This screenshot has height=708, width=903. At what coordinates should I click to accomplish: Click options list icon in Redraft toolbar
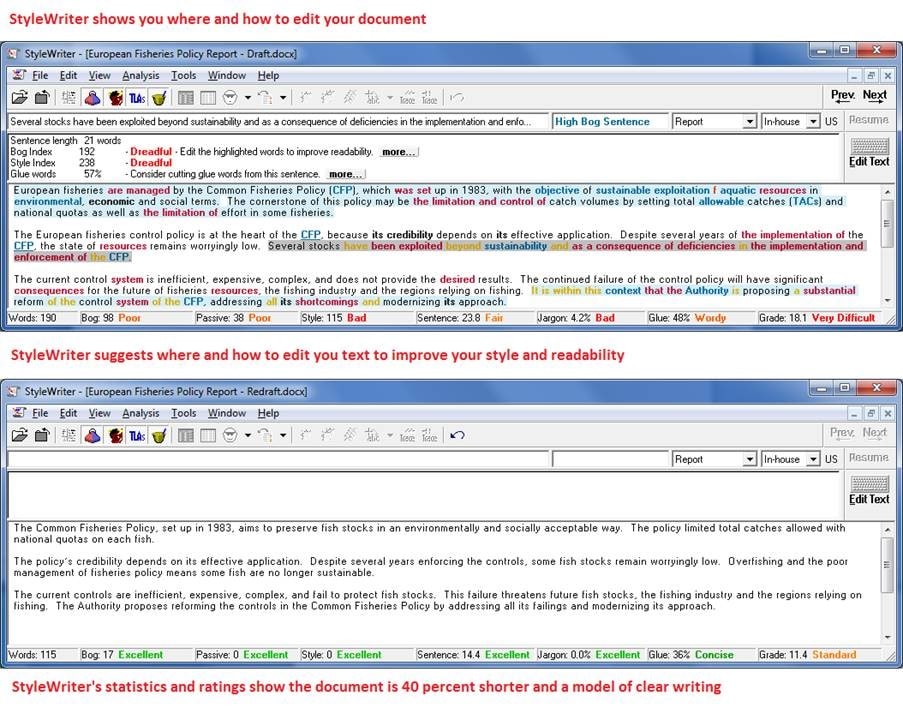click(69, 436)
